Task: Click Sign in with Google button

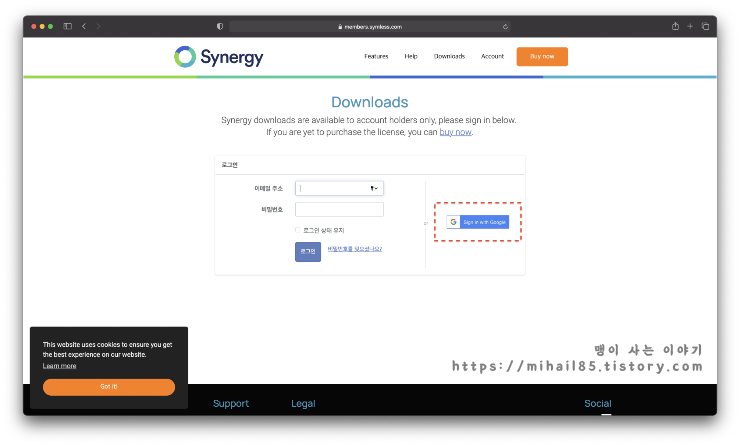Action: tap(478, 222)
